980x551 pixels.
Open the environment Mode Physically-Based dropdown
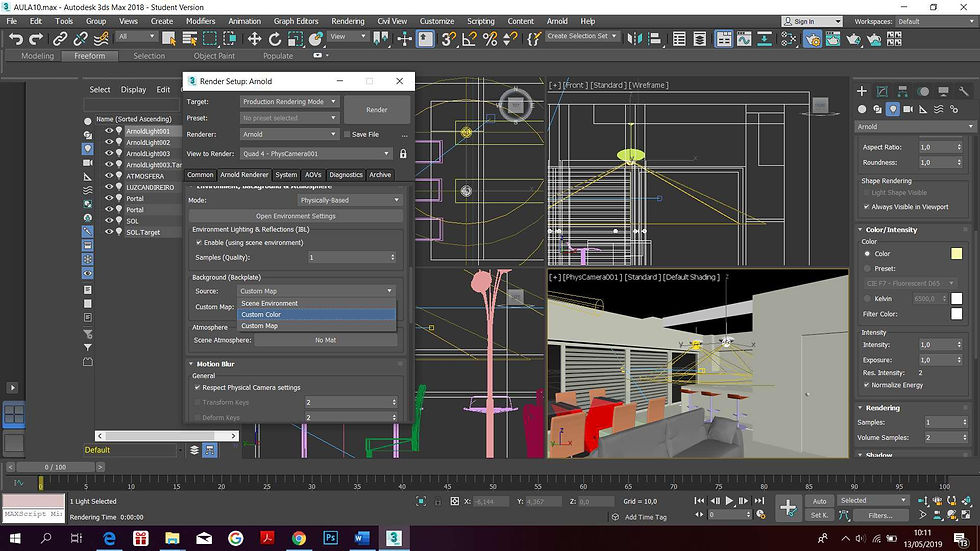[349, 200]
